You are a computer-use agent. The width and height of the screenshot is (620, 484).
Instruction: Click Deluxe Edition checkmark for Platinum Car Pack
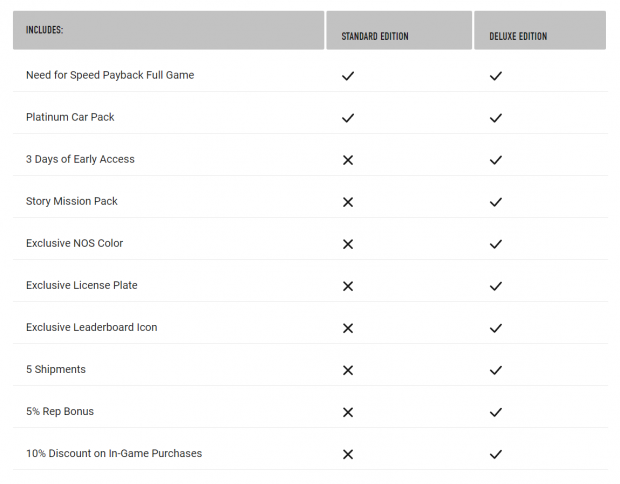[x=496, y=118]
